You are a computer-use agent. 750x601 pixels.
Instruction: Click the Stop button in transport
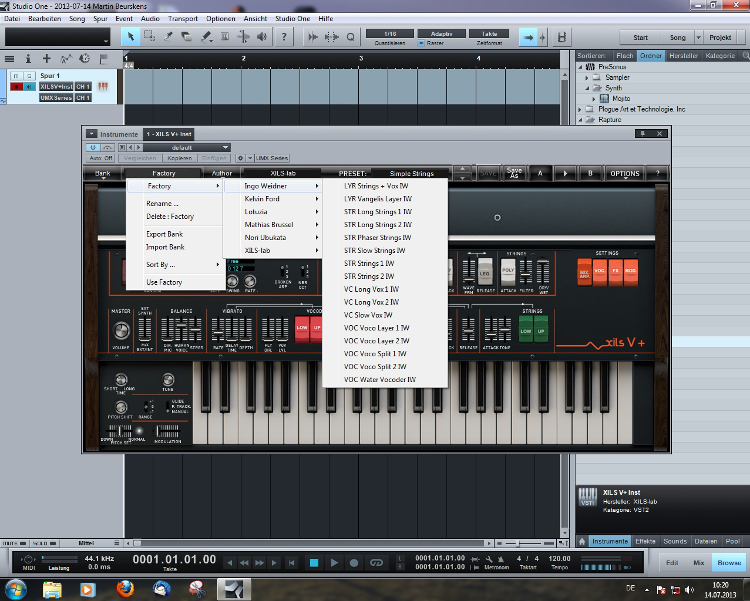[x=314, y=563]
